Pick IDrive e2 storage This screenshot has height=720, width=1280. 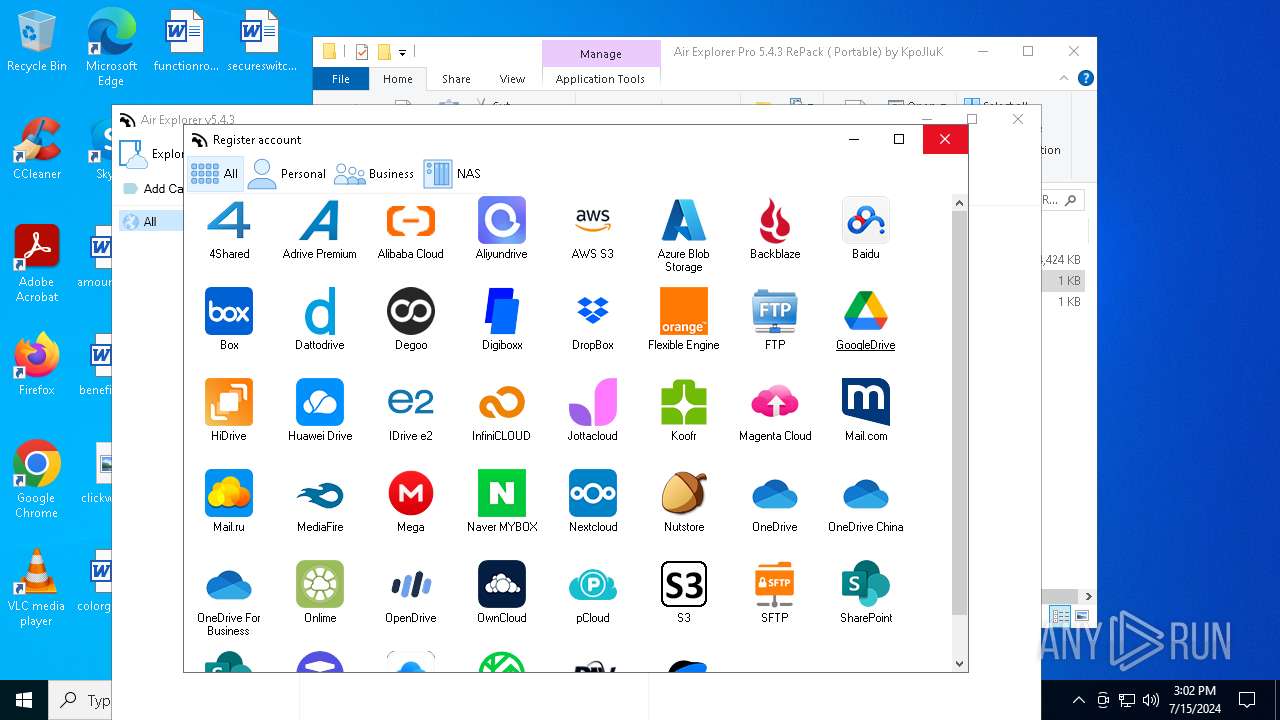click(411, 411)
